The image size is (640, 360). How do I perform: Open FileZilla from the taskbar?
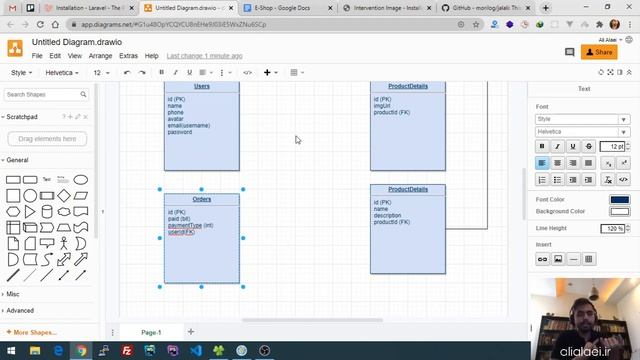click(x=127, y=351)
